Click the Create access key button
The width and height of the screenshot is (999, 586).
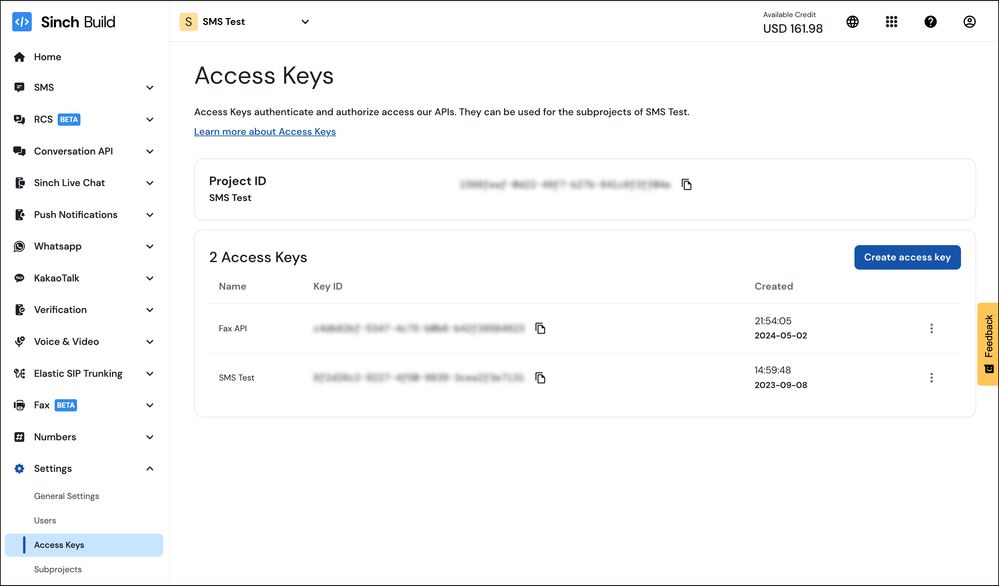(907, 257)
